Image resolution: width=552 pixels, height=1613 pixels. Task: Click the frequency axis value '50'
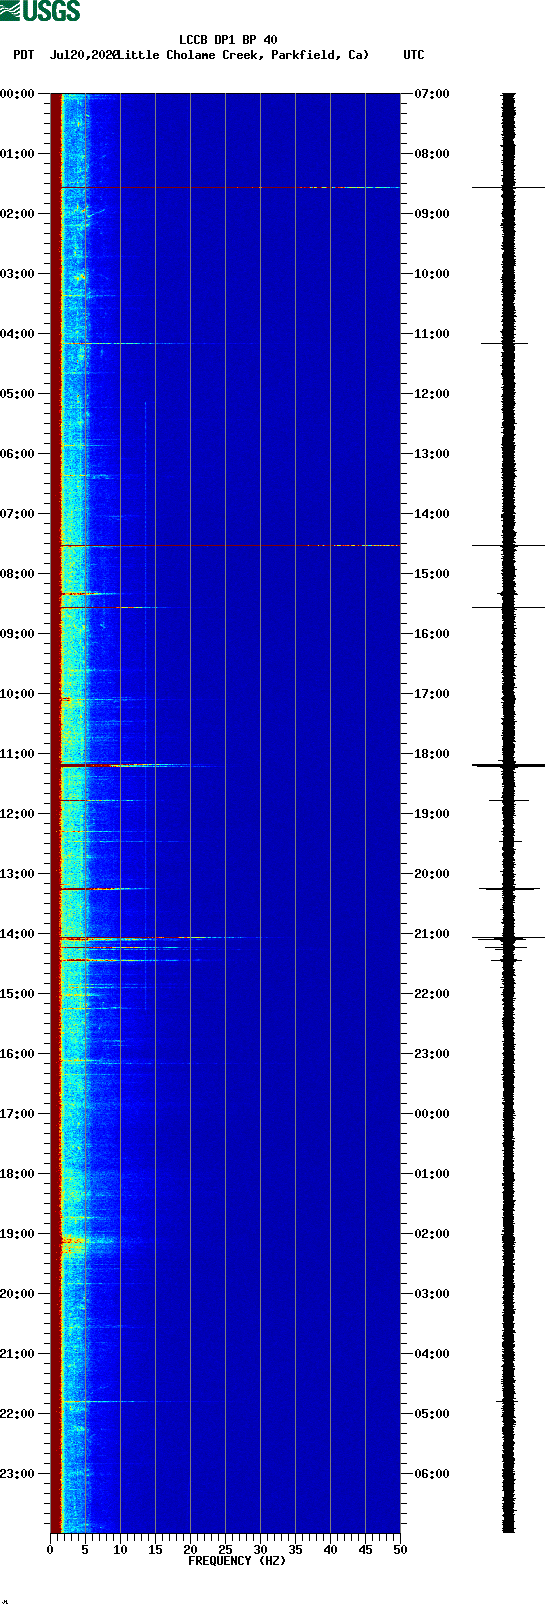point(400,1550)
